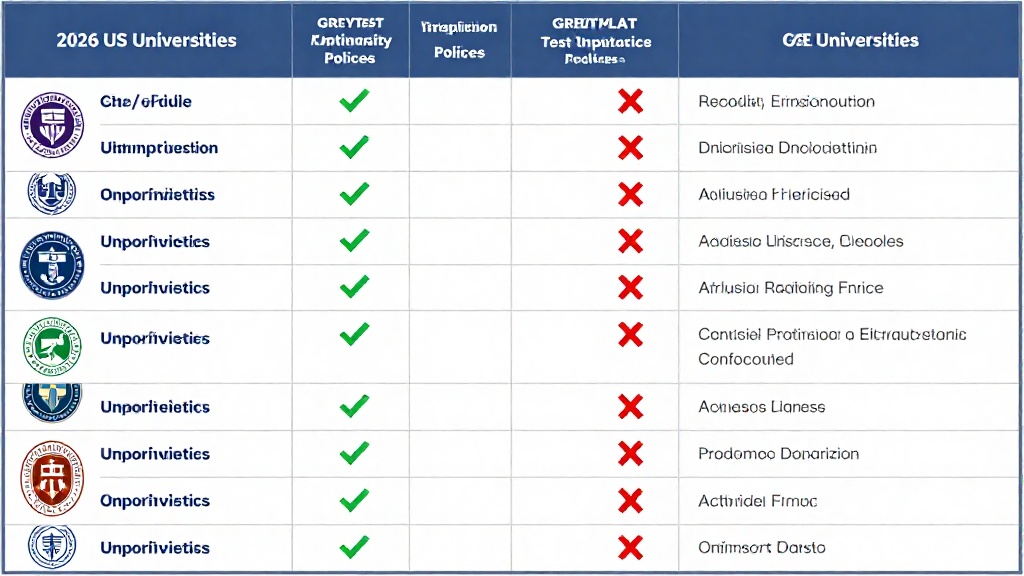1024x576 pixels.
Task: Open the Che/ePidle university link
Action: click(146, 102)
